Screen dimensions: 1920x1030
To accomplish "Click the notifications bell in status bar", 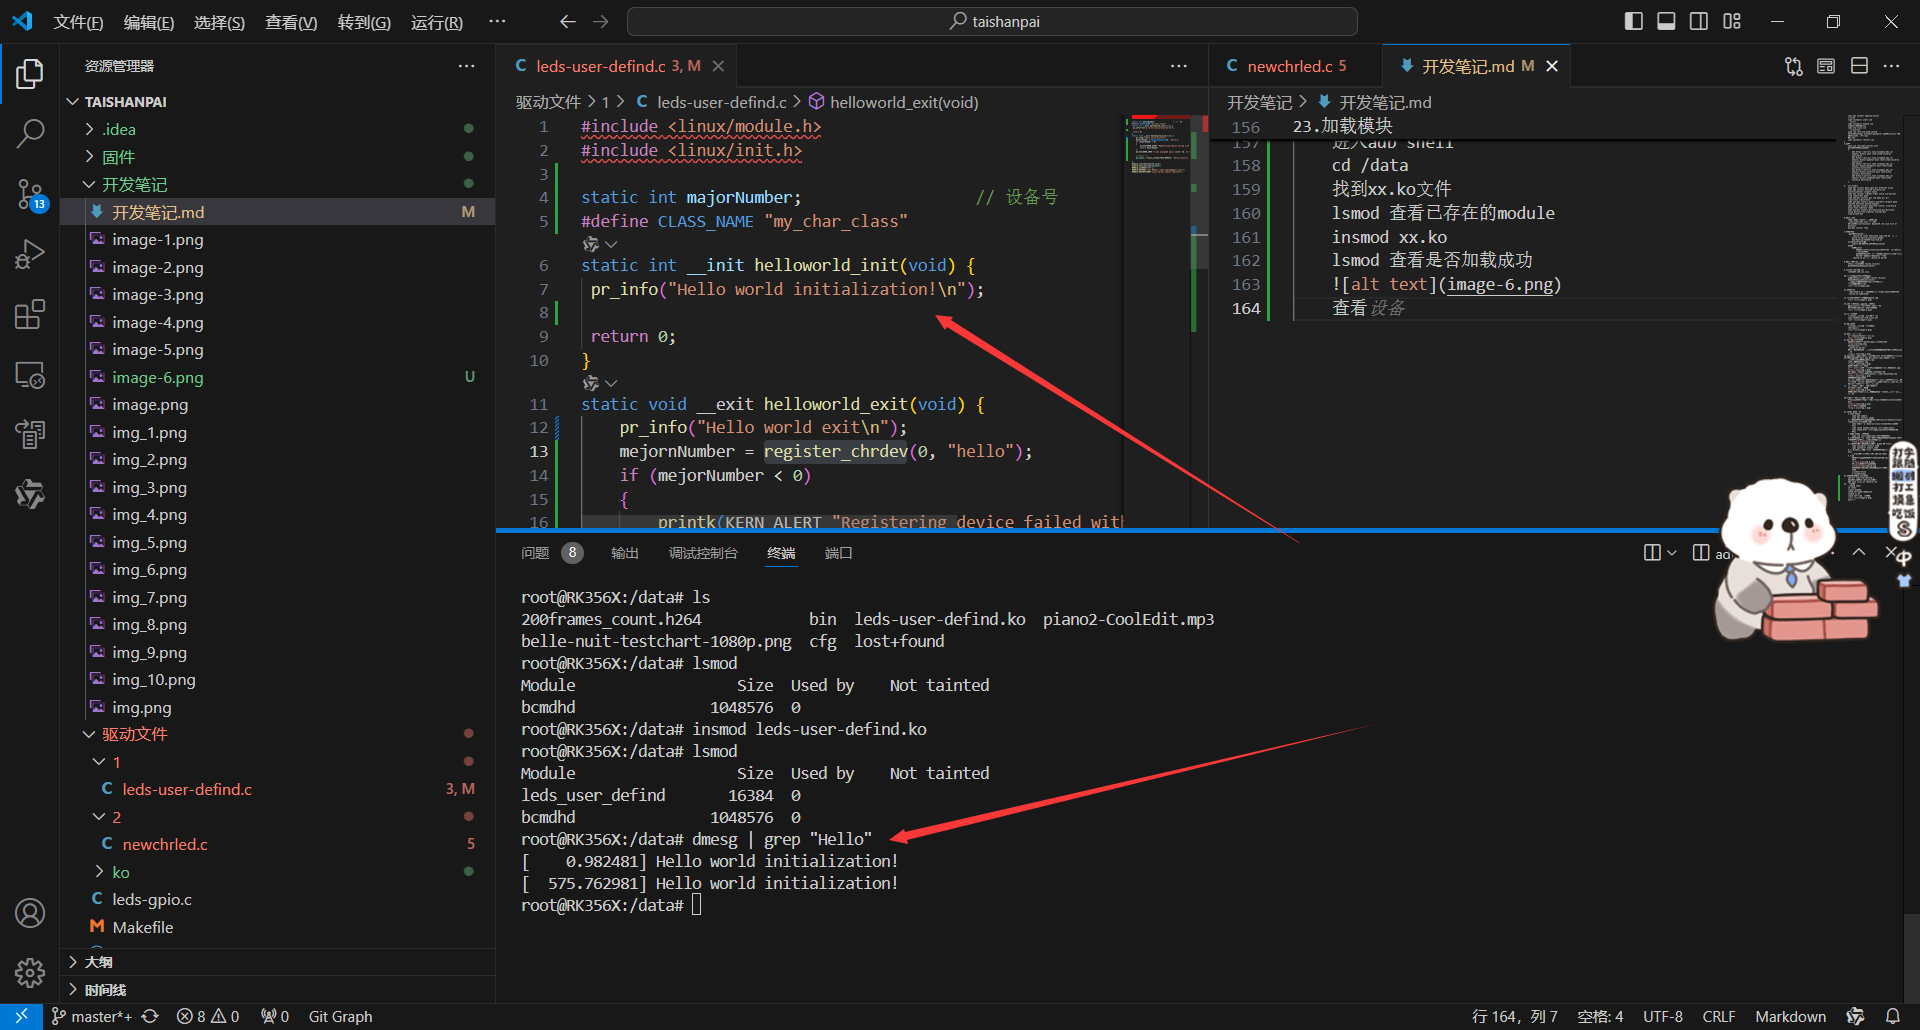I will click(x=1892, y=1016).
